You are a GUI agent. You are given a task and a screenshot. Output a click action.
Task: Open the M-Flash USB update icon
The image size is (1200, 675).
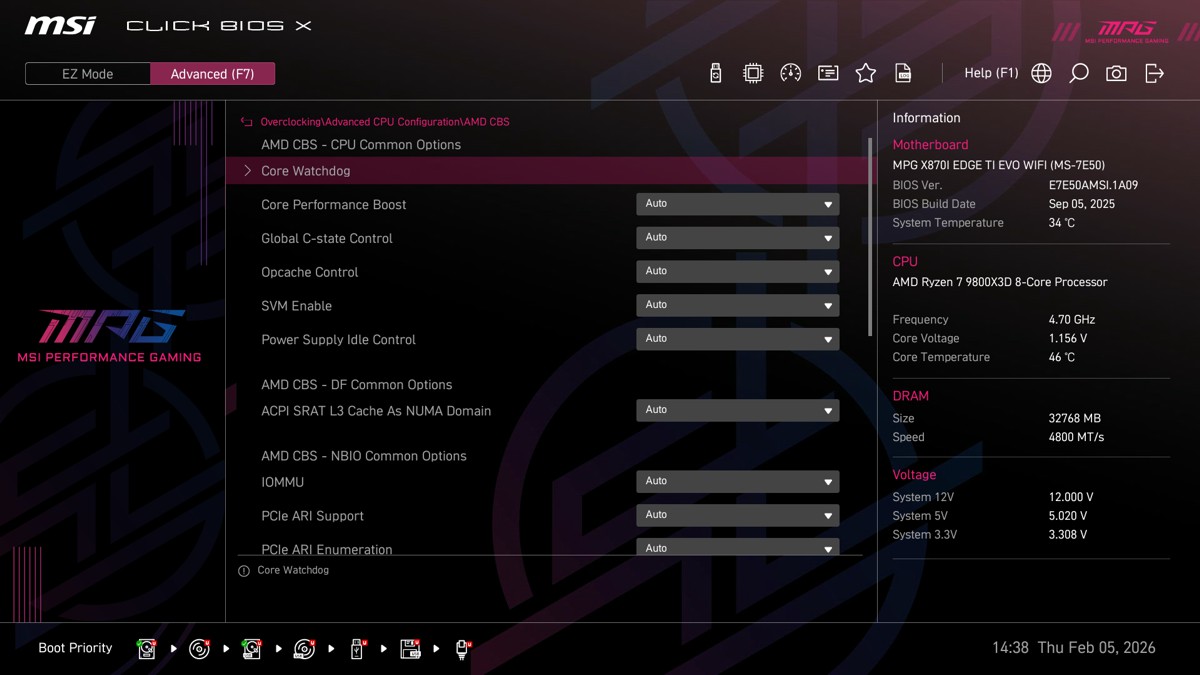[715, 73]
